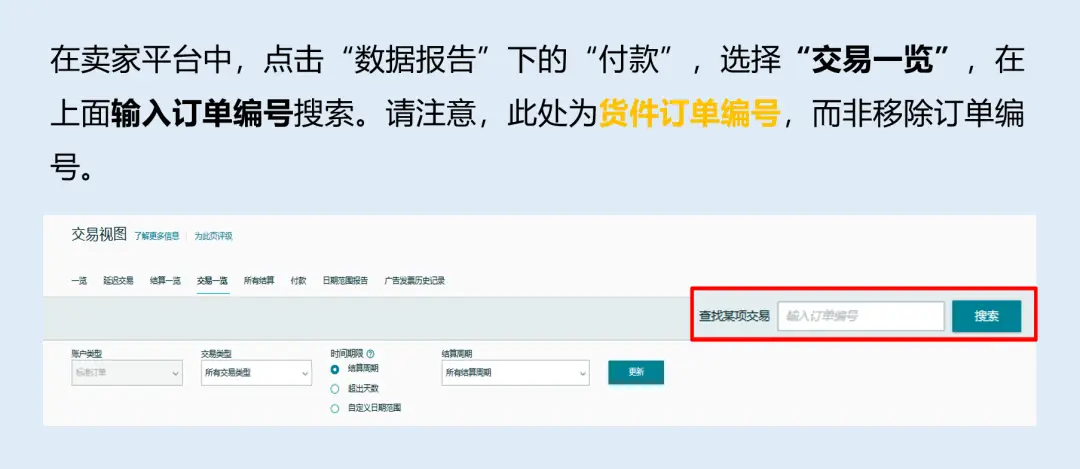Click the 更新 button
Image resolution: width=1080 pixels, height=469 pixels.
pyautogui.click(x=636, y=372)
